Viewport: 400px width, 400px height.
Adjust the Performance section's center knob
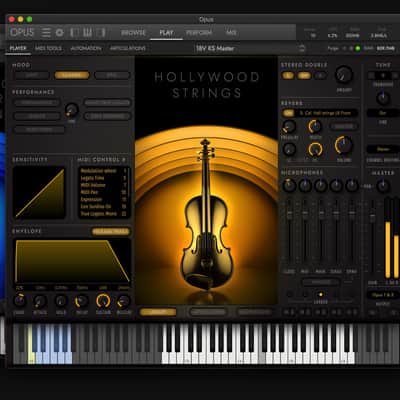[x=72, y=110]
